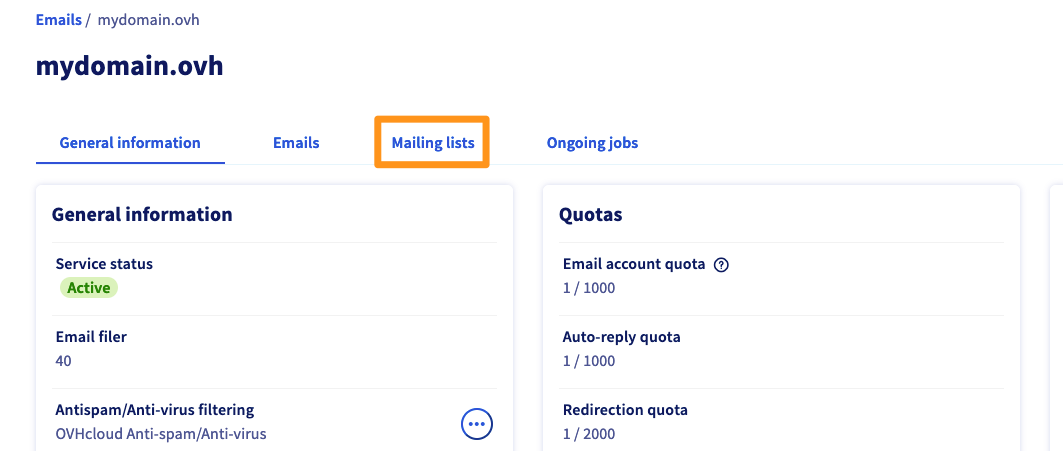Select the Service status label

104,264
